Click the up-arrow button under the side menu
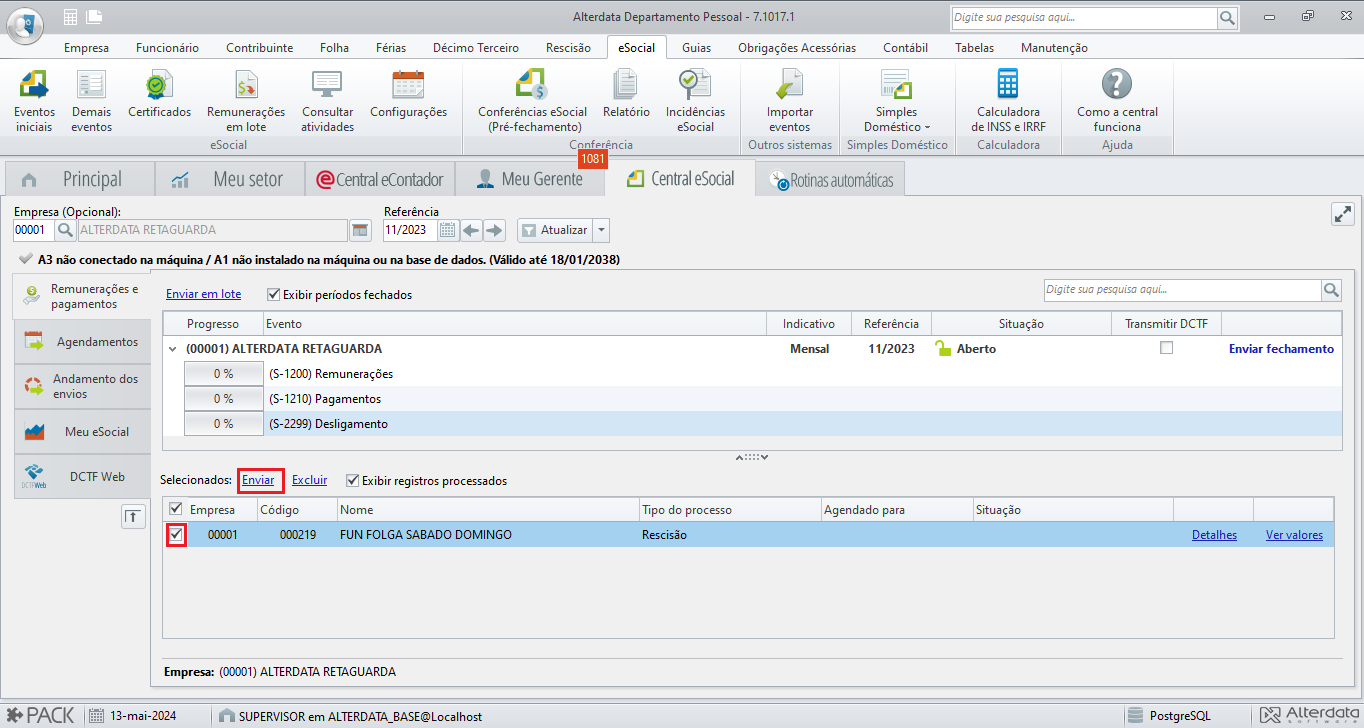This screenshot has width=1364, height=728. pos(132,516)
